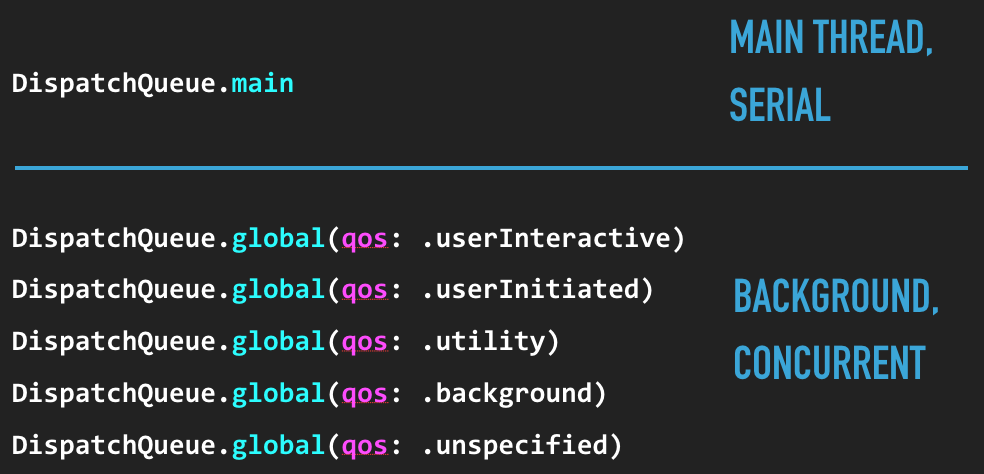984x474 pixels.
Task: Select the SERIAL heading text
Action: pos(780,104)
